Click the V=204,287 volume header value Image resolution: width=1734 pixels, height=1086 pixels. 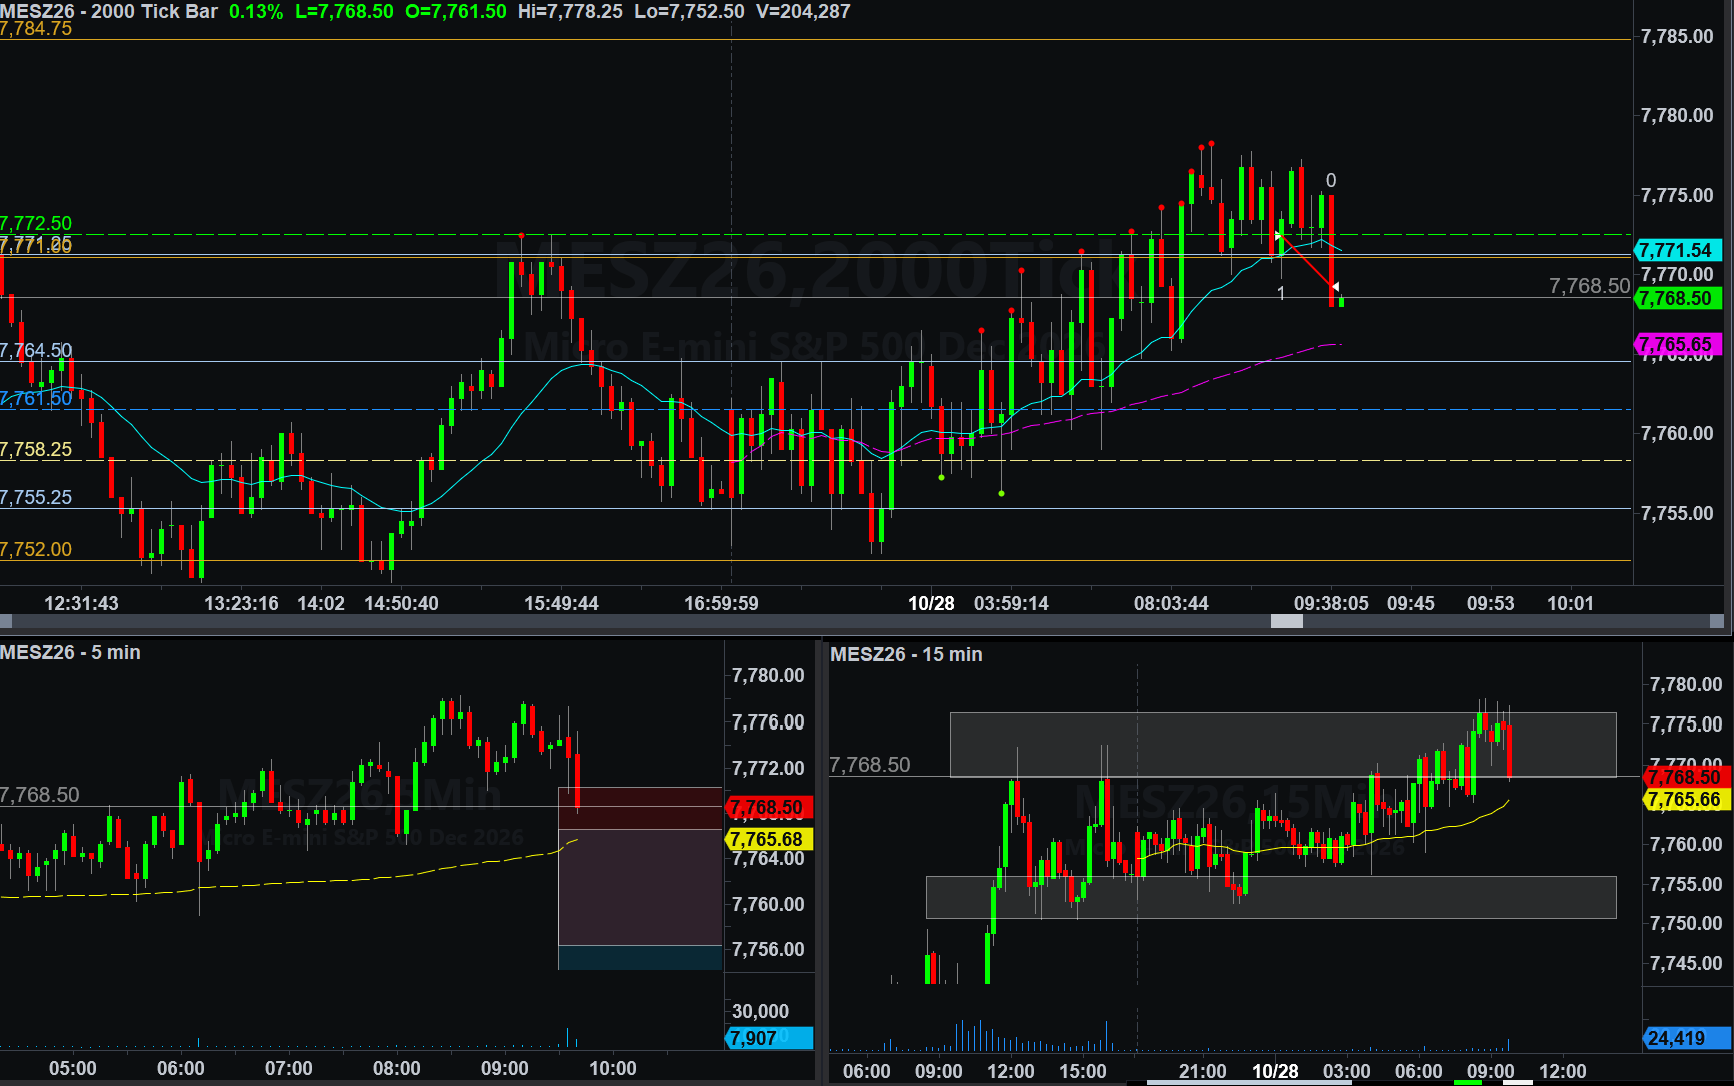pyautogui.click(x=803, y=11)
